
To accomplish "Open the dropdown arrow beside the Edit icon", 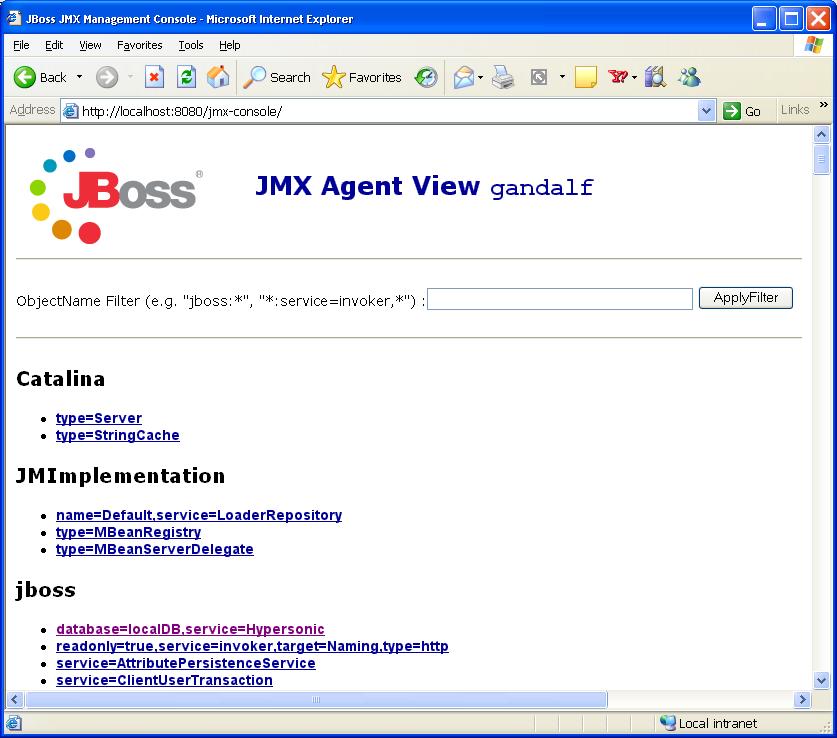I will coord(562,77).
